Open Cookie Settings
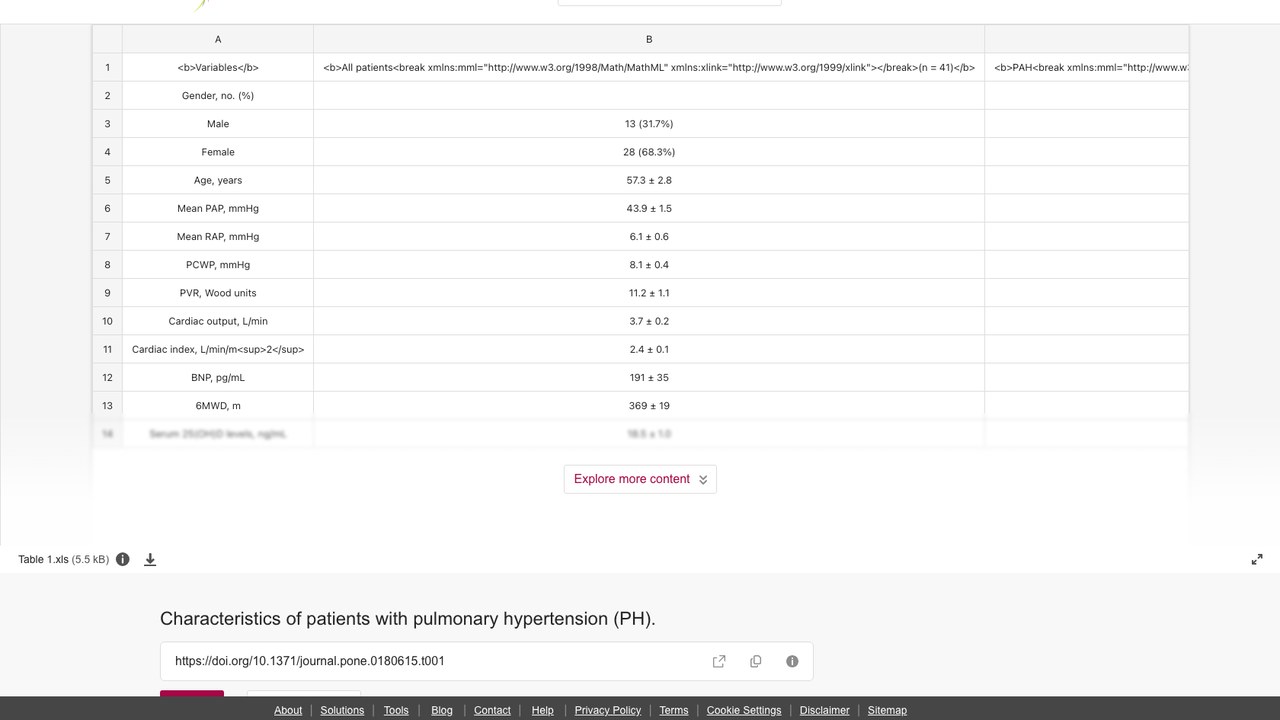 [744, 710]
